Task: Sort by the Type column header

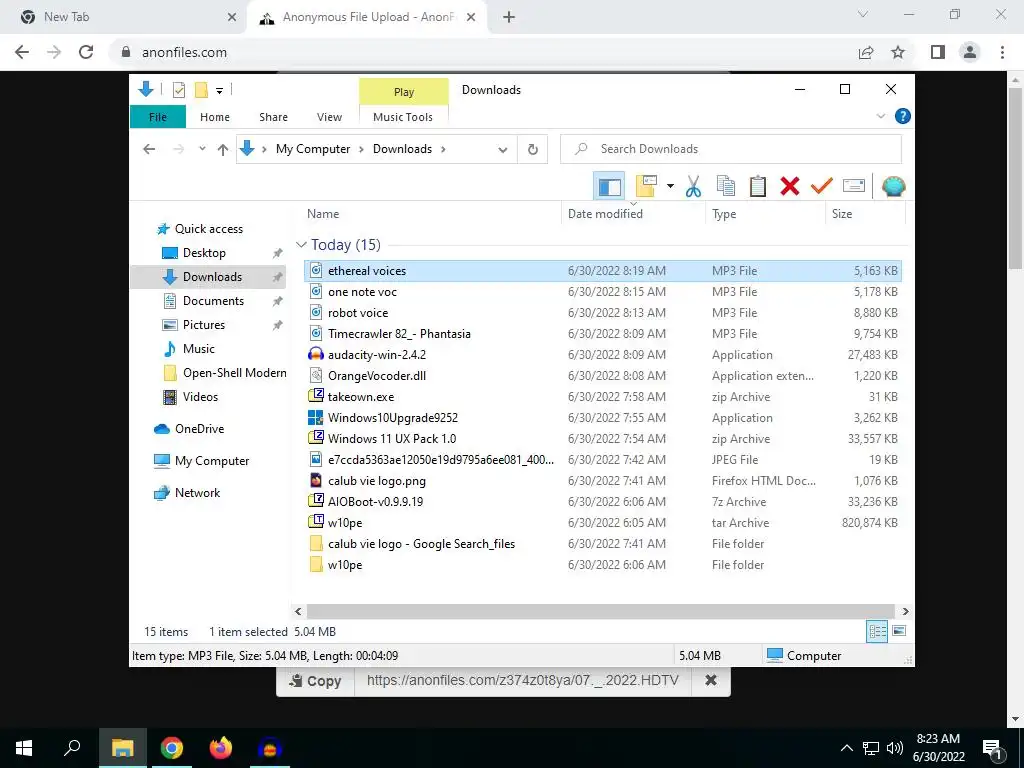Action: click(766, 214)
